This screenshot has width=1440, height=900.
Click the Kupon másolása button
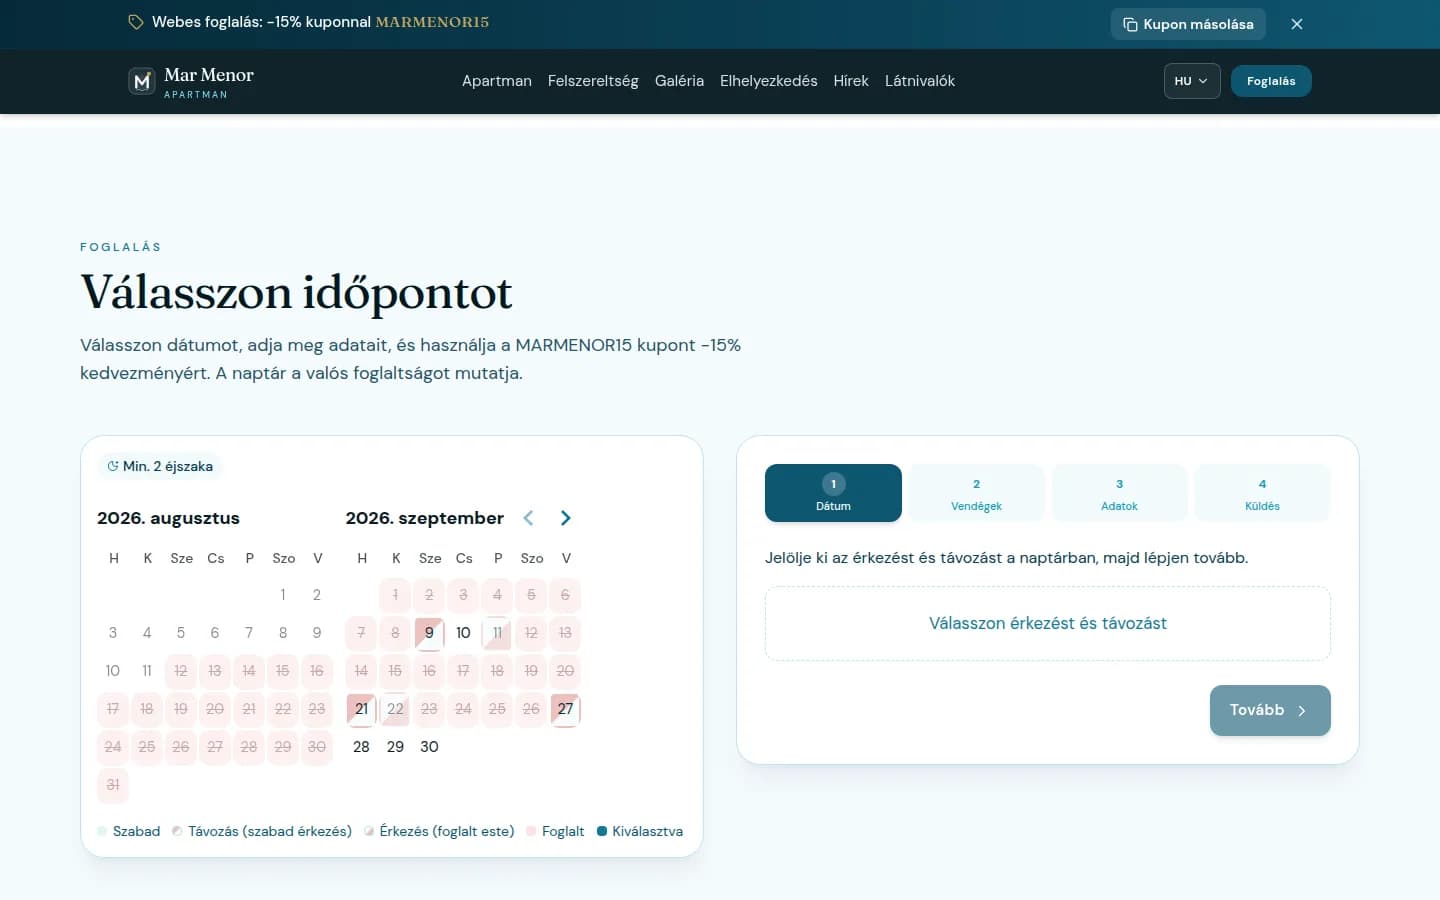(1188, 24)
